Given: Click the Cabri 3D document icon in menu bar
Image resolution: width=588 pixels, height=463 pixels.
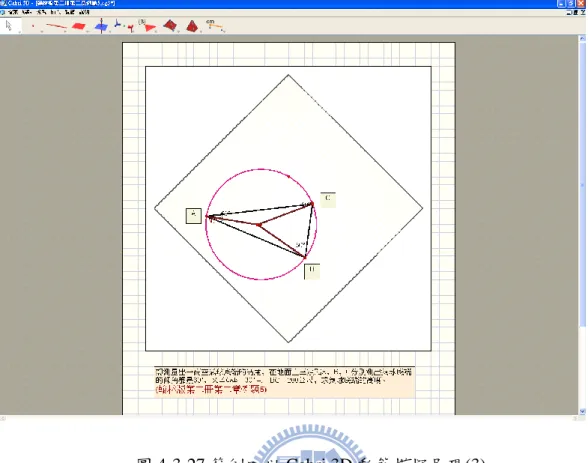Looking at the screenshot, I should click(x=3, y=12).
